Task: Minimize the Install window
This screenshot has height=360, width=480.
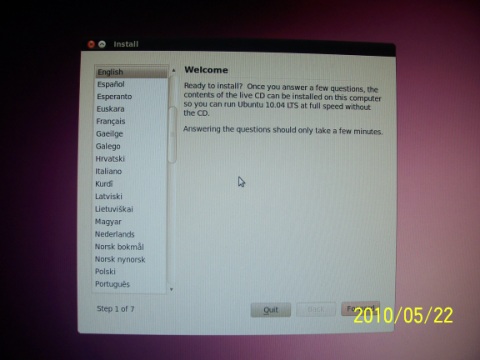Action: point(102,44)
